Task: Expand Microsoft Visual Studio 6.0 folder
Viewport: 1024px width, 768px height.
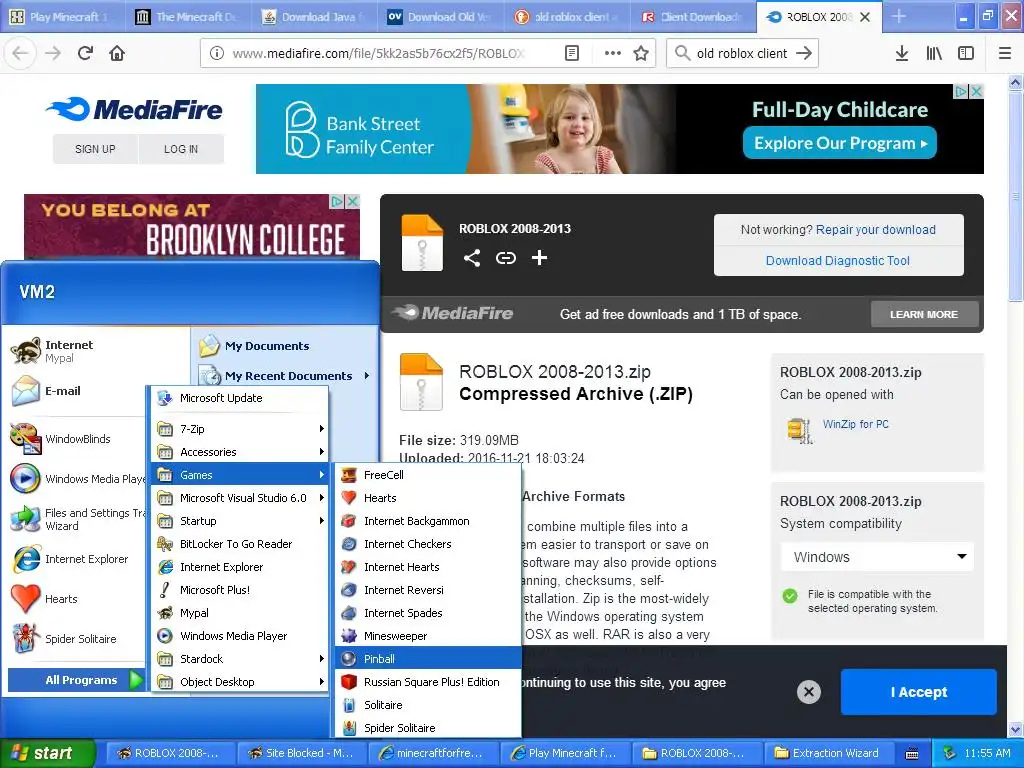Action: 240,498
